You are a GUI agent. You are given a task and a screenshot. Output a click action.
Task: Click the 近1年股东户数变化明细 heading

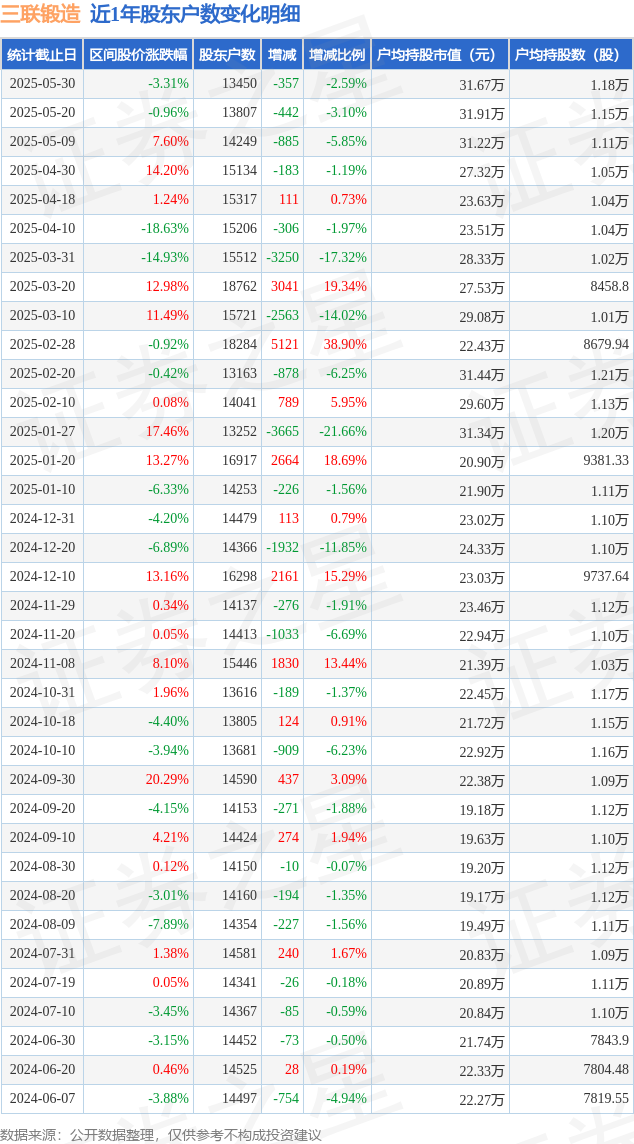click(196, 15)
